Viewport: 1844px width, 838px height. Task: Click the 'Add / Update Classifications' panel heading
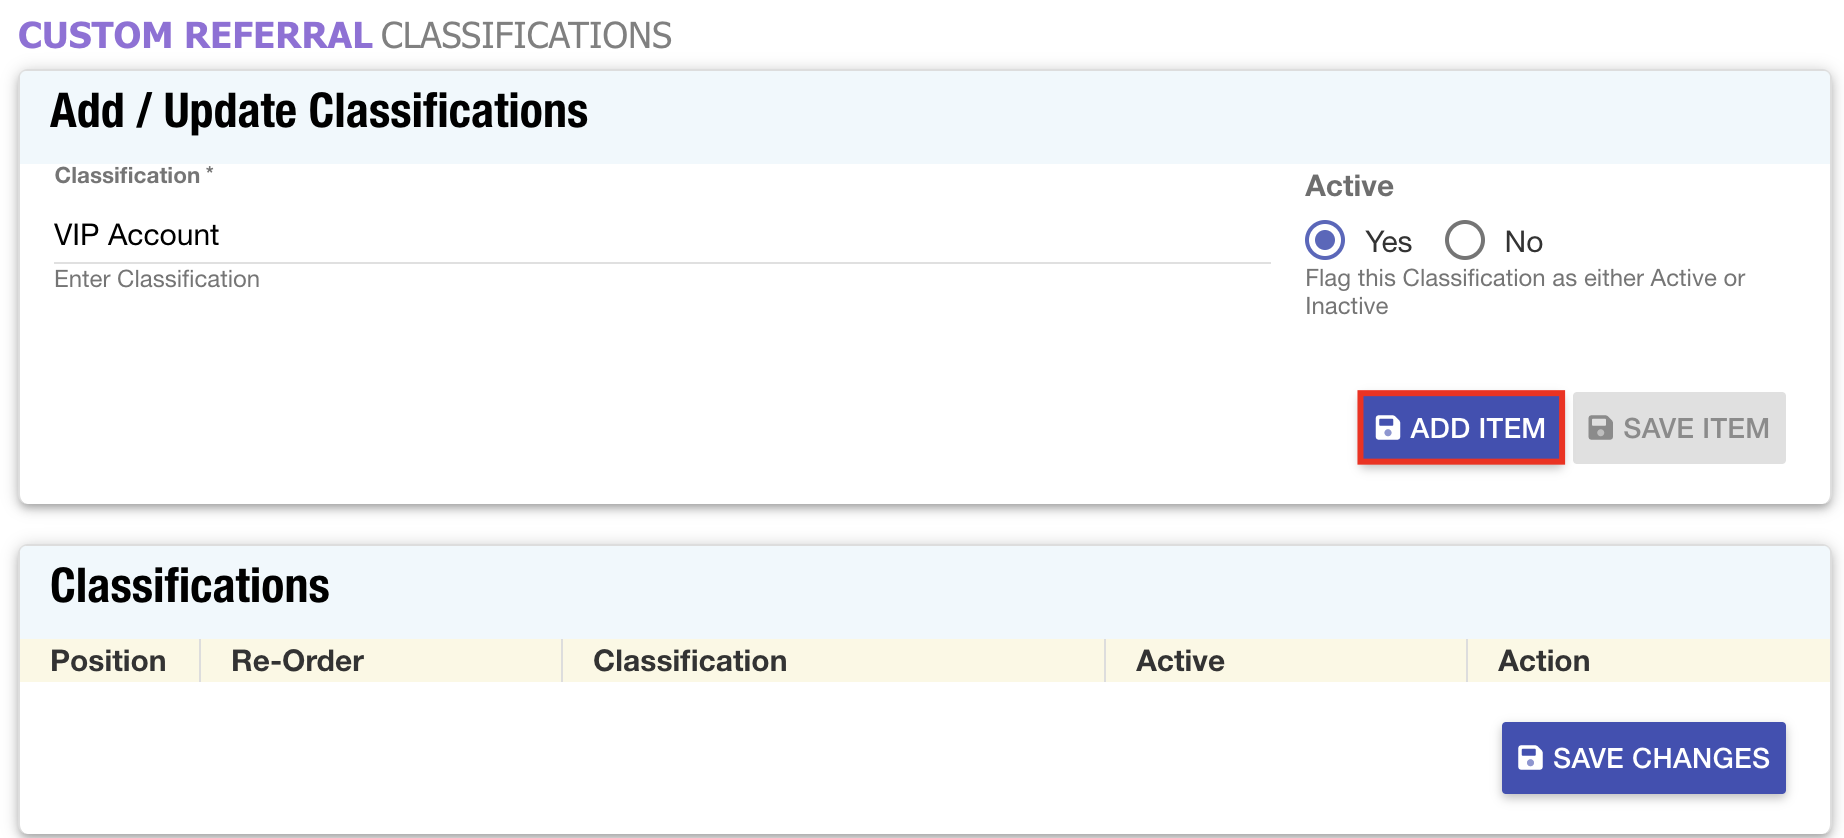point(319,111)
